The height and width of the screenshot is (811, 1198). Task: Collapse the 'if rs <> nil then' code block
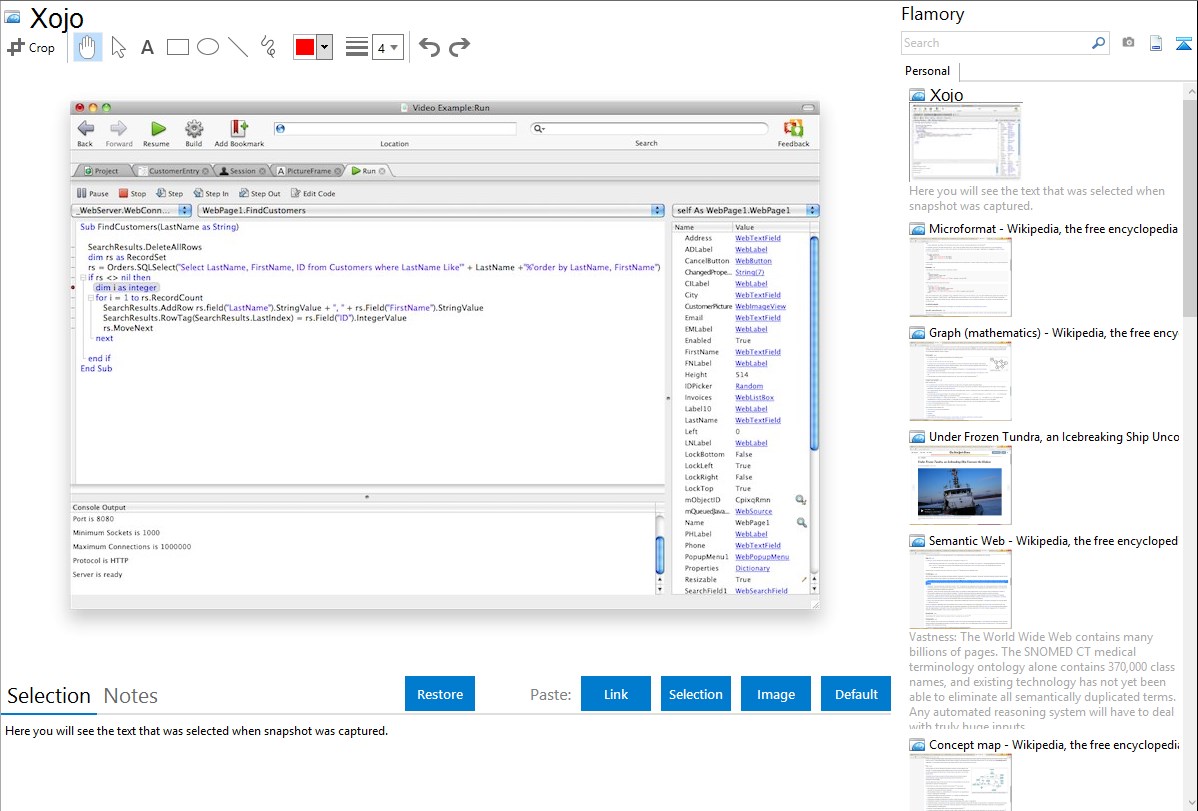click(x=83, y=277)
